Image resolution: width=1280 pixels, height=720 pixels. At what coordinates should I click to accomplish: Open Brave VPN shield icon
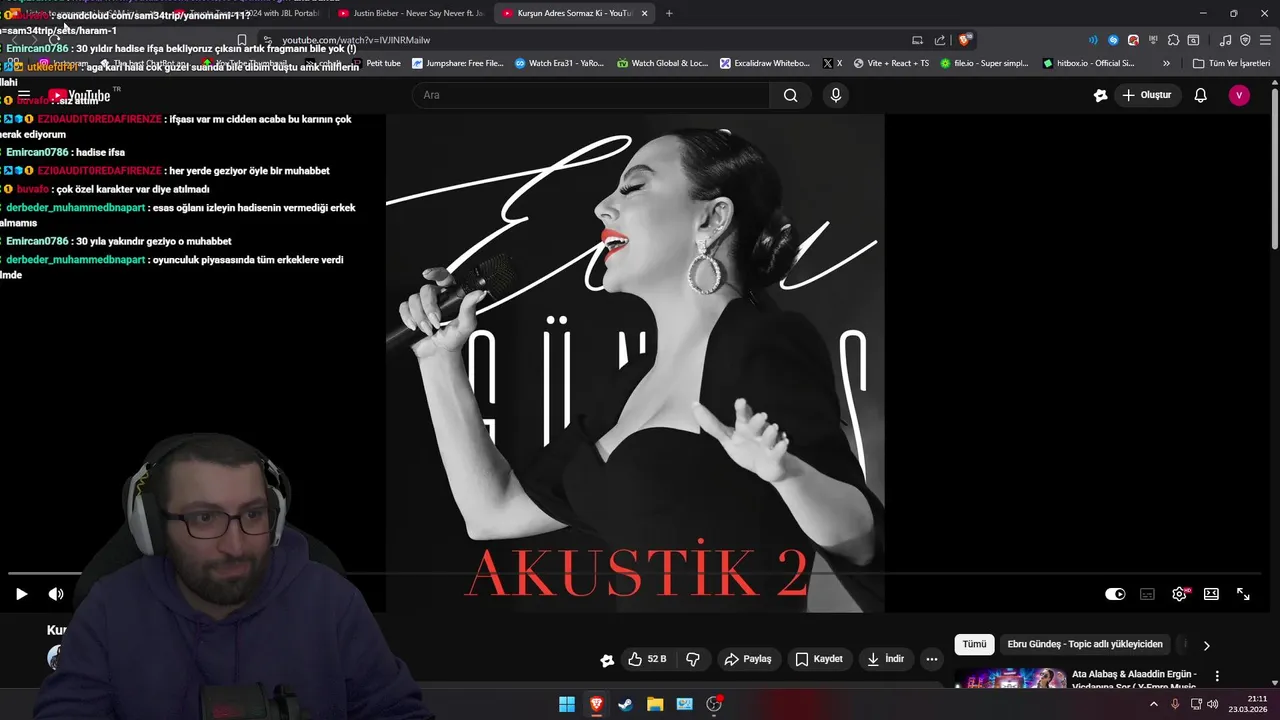pyautogui.click(x=1245, y=40)
